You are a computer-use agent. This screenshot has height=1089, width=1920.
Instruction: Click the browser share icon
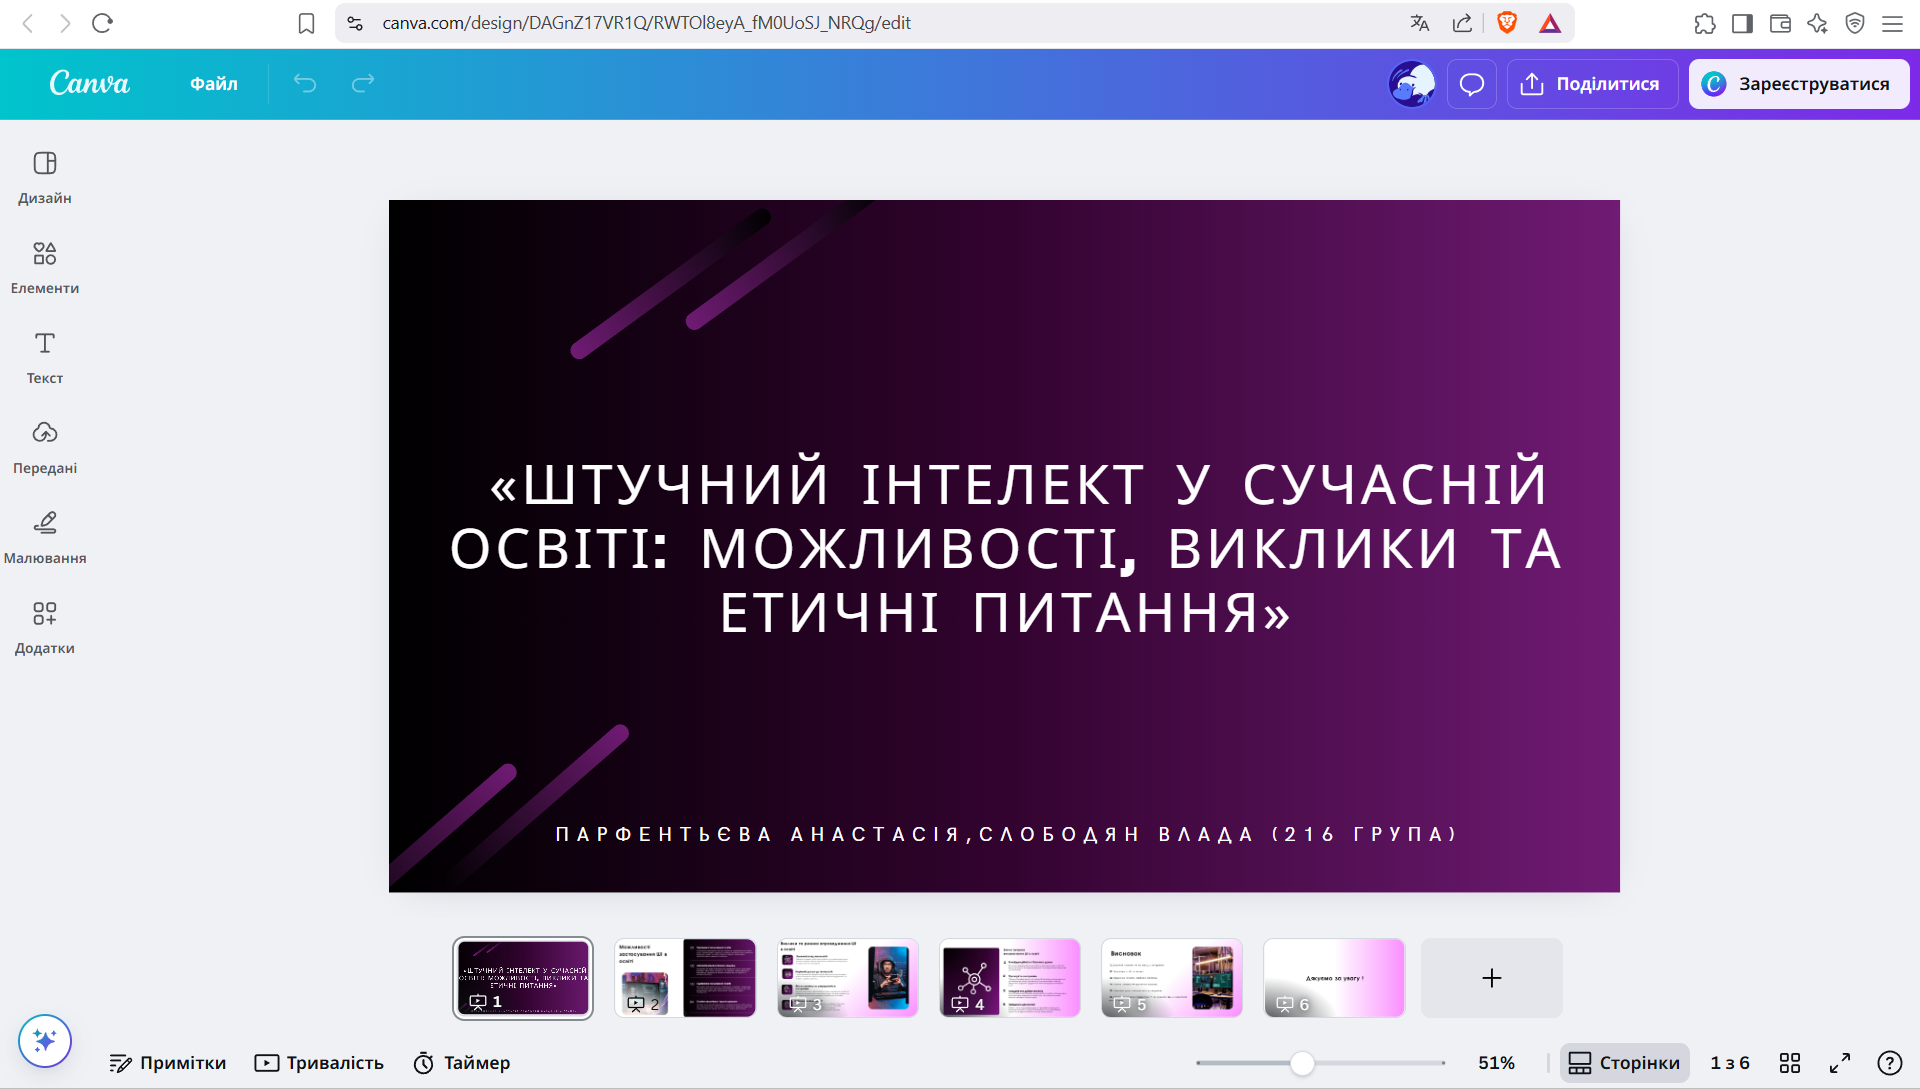tap(1462, 23)
